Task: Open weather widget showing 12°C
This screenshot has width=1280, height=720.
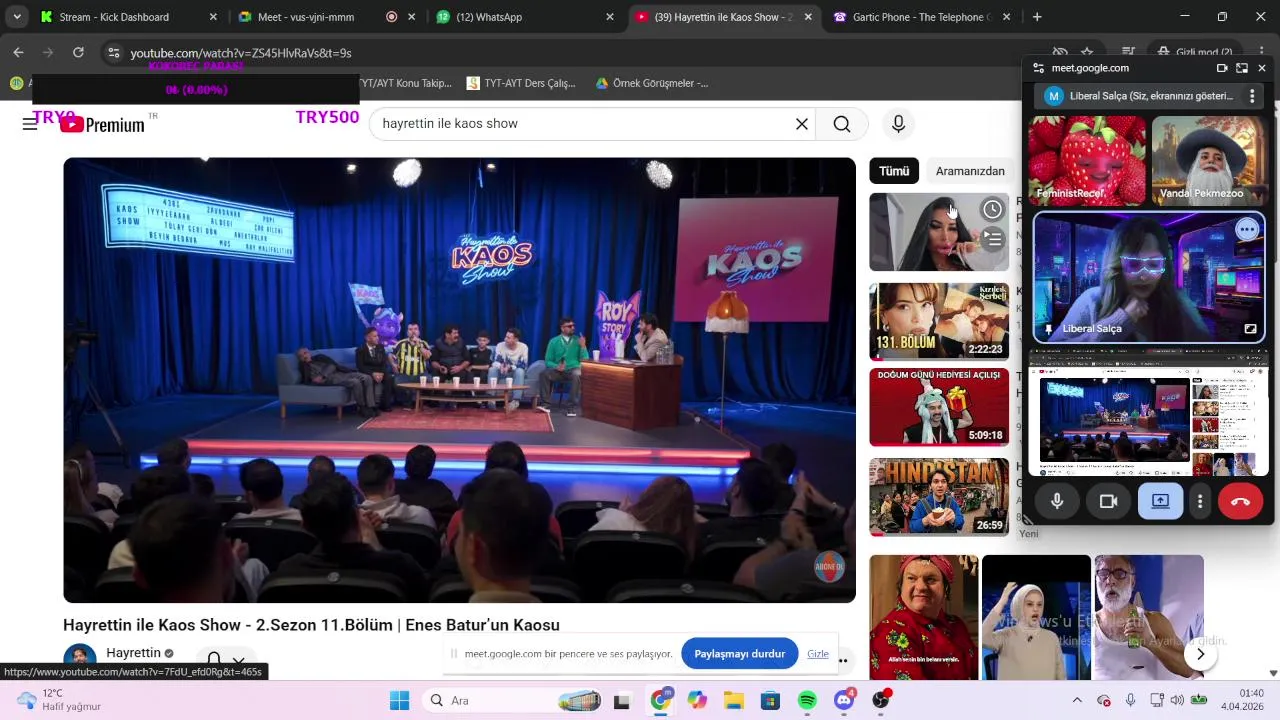Action: pyautogui.click(x=60, y=700)
